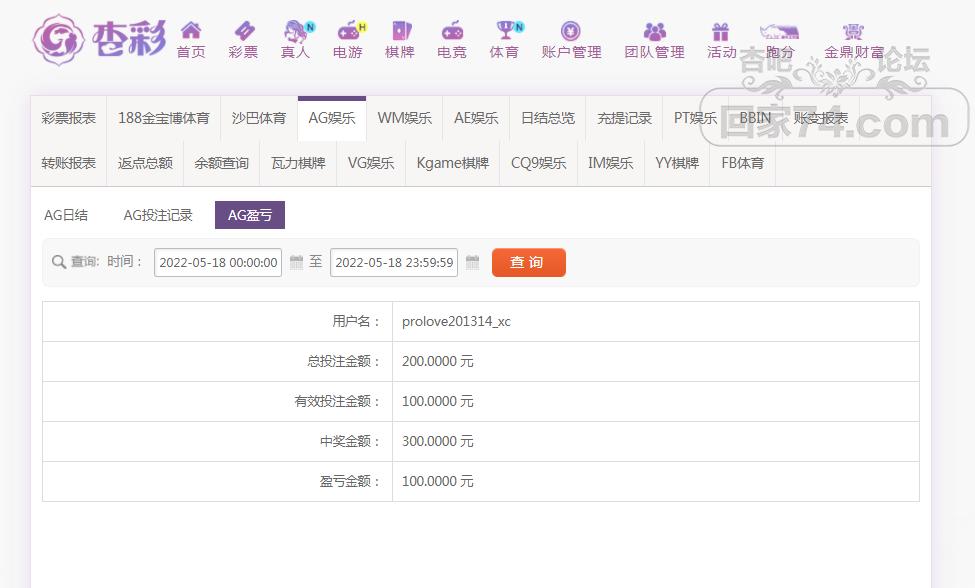975x588 pixels.
Task: Open the 体育 trophy icon
Action: (x=505, y=31)
